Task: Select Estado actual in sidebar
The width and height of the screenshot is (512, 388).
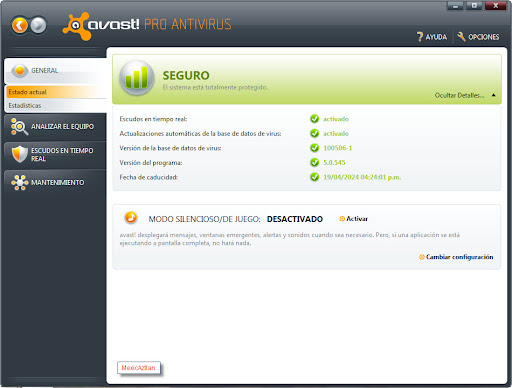Action: (x=56, y=92)
